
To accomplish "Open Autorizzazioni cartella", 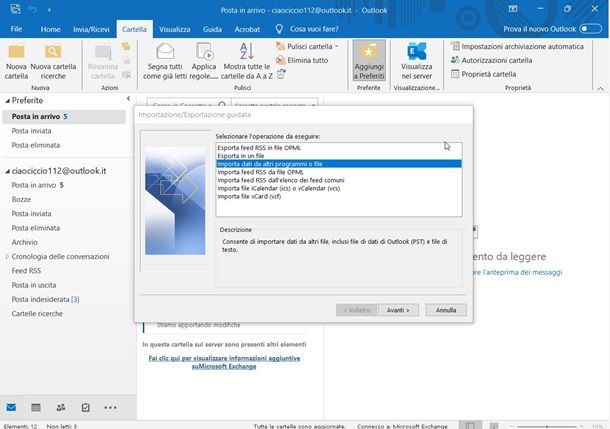I will 491,60.
